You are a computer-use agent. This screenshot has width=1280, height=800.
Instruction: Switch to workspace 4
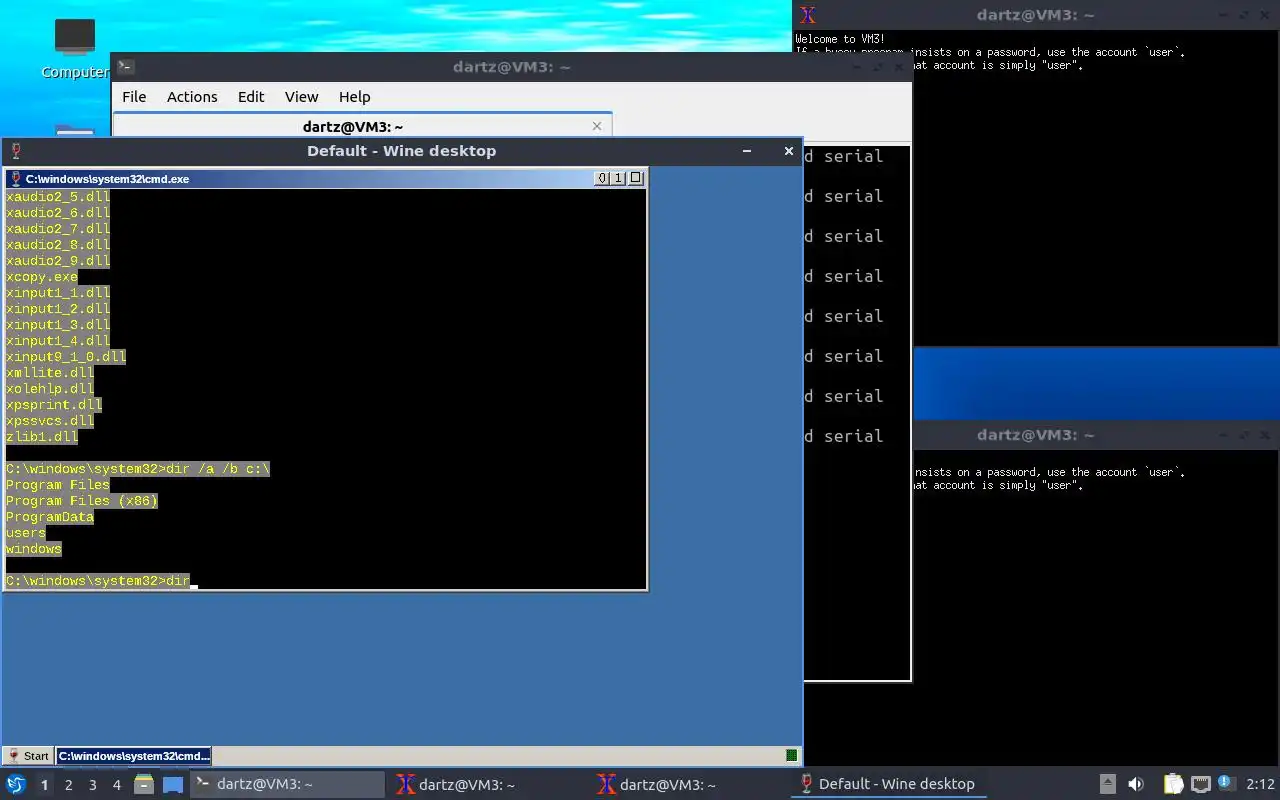pos(116,785)
